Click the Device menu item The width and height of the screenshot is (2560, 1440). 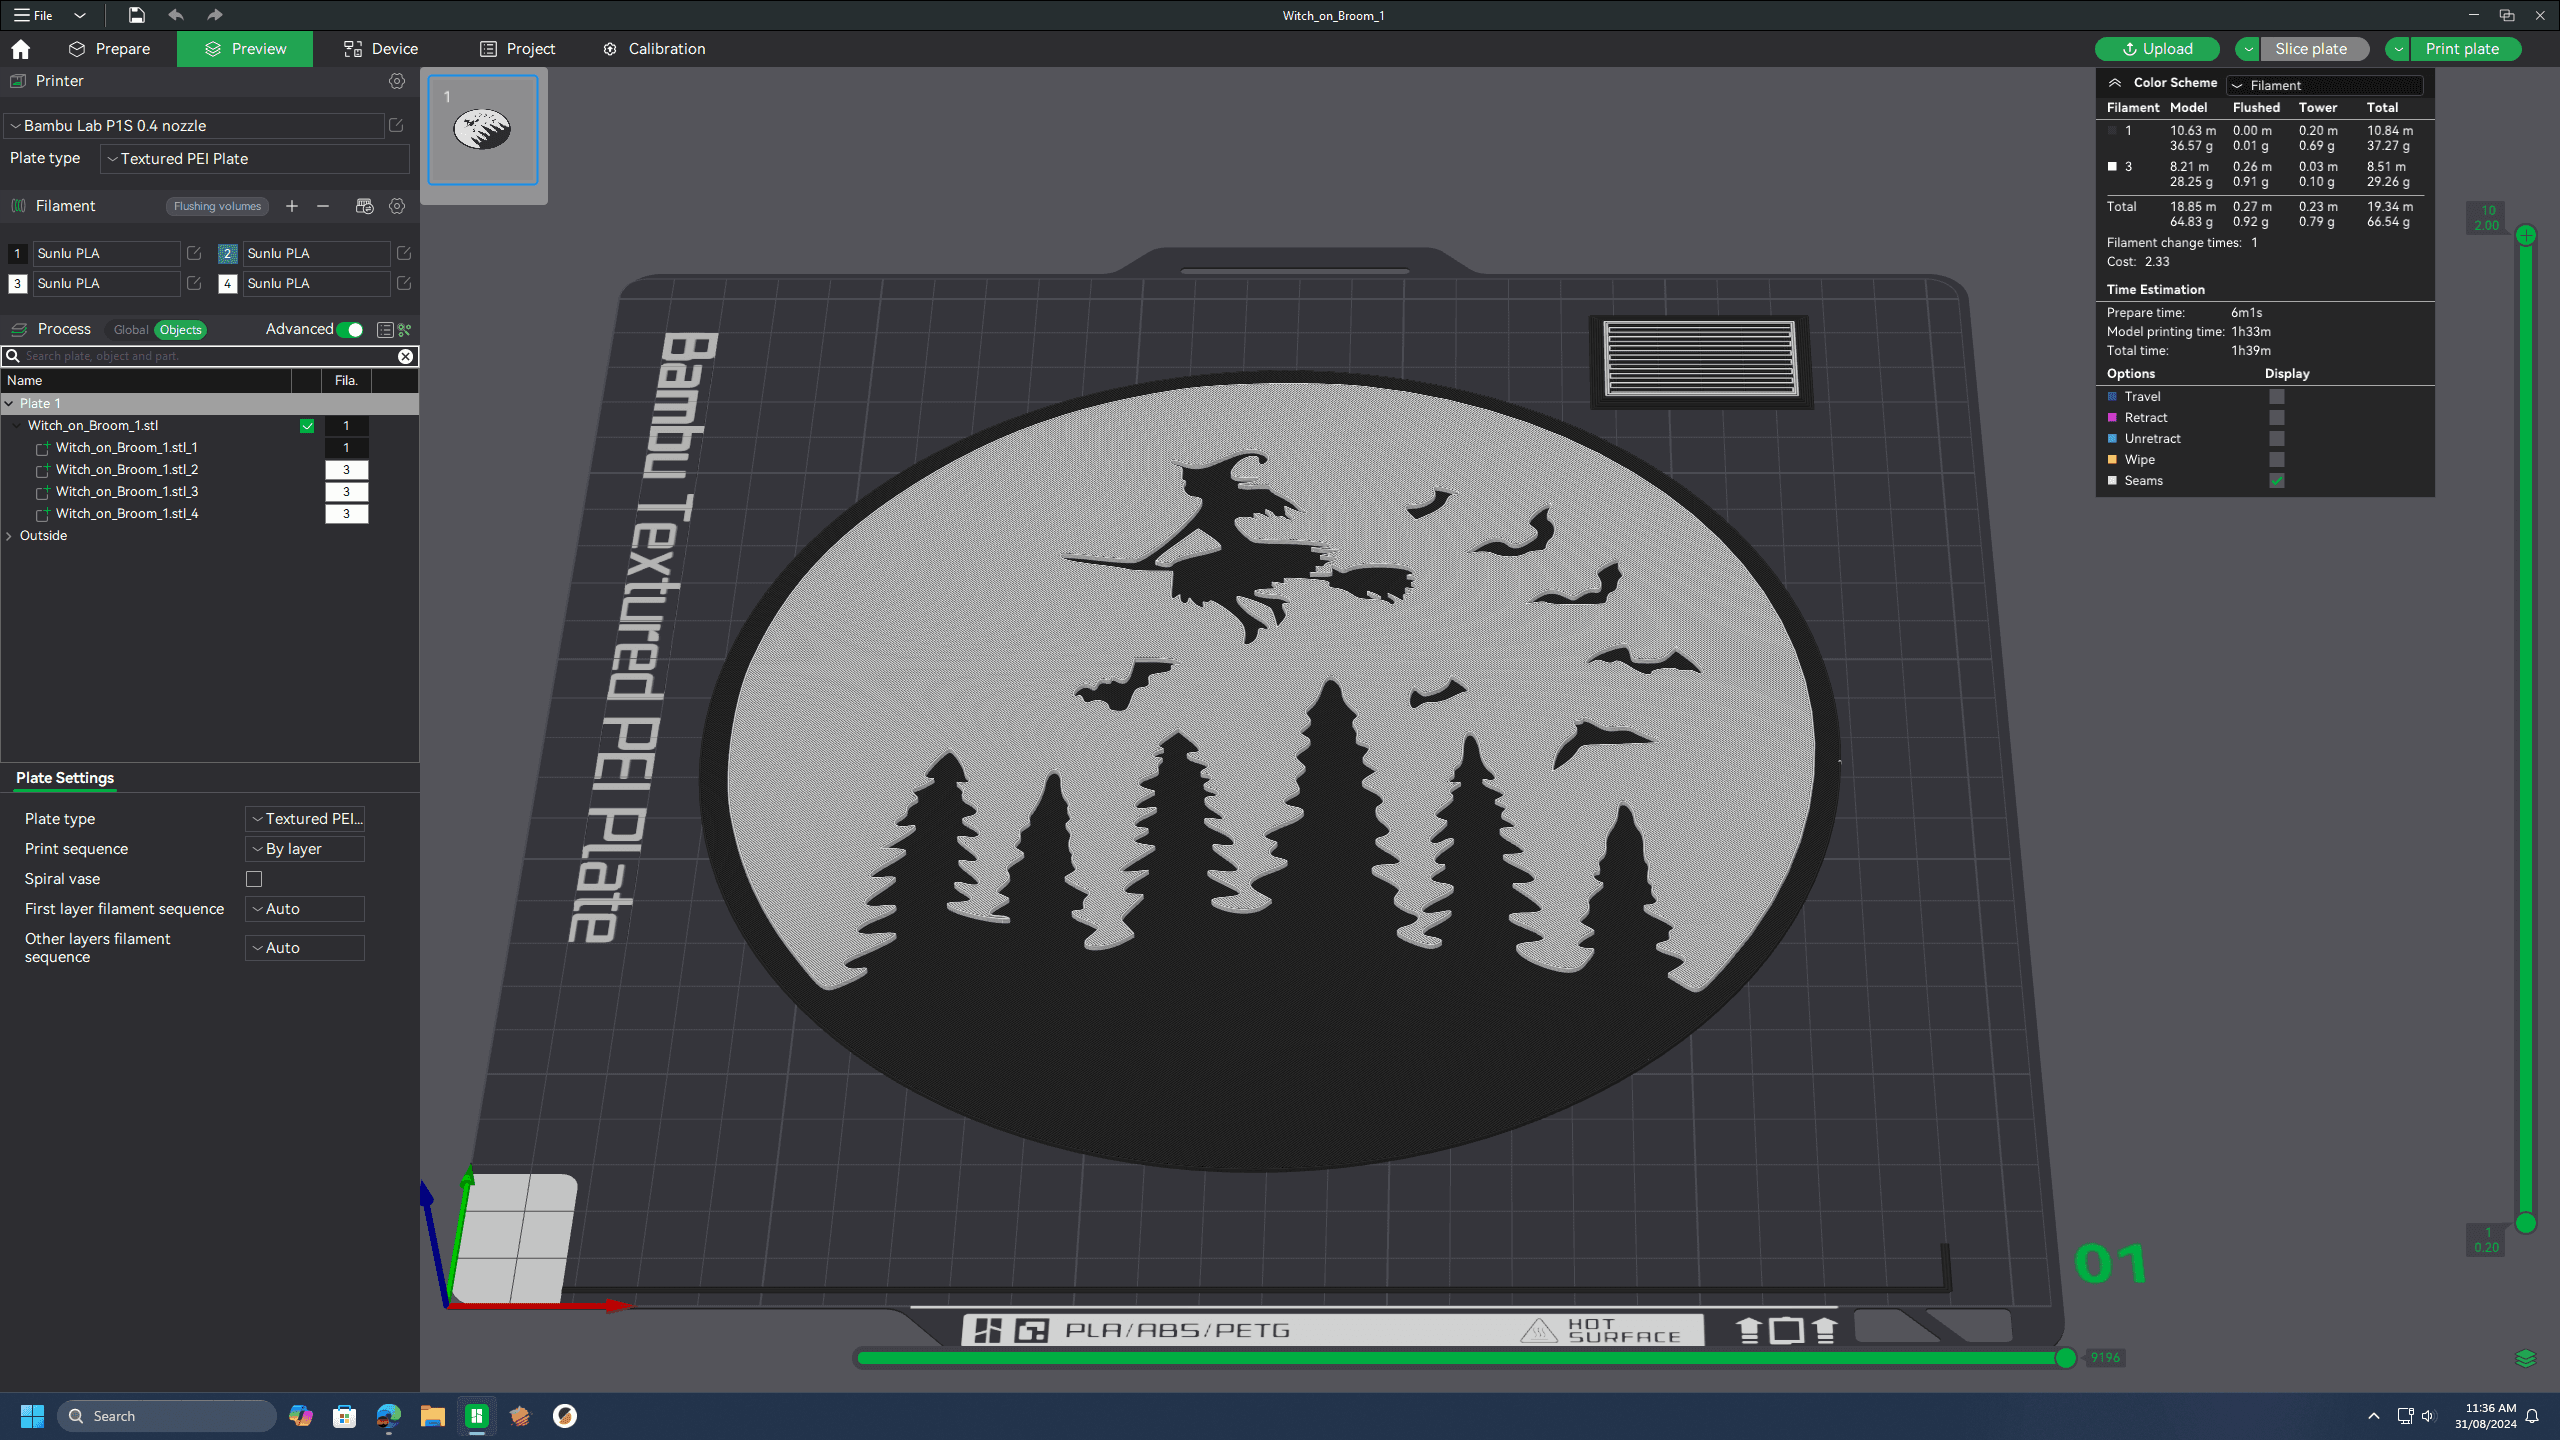[x=394, y=47]
